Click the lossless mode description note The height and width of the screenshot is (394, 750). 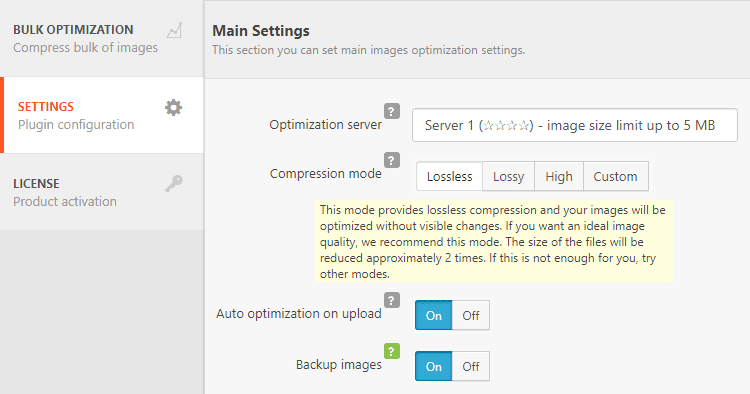click(494, 241)
